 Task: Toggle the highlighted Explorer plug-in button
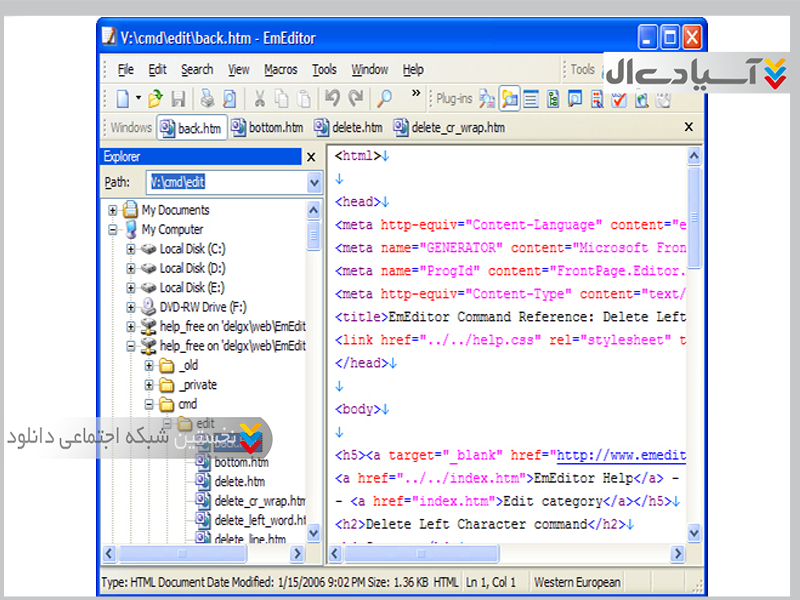[x=509, y=98]
